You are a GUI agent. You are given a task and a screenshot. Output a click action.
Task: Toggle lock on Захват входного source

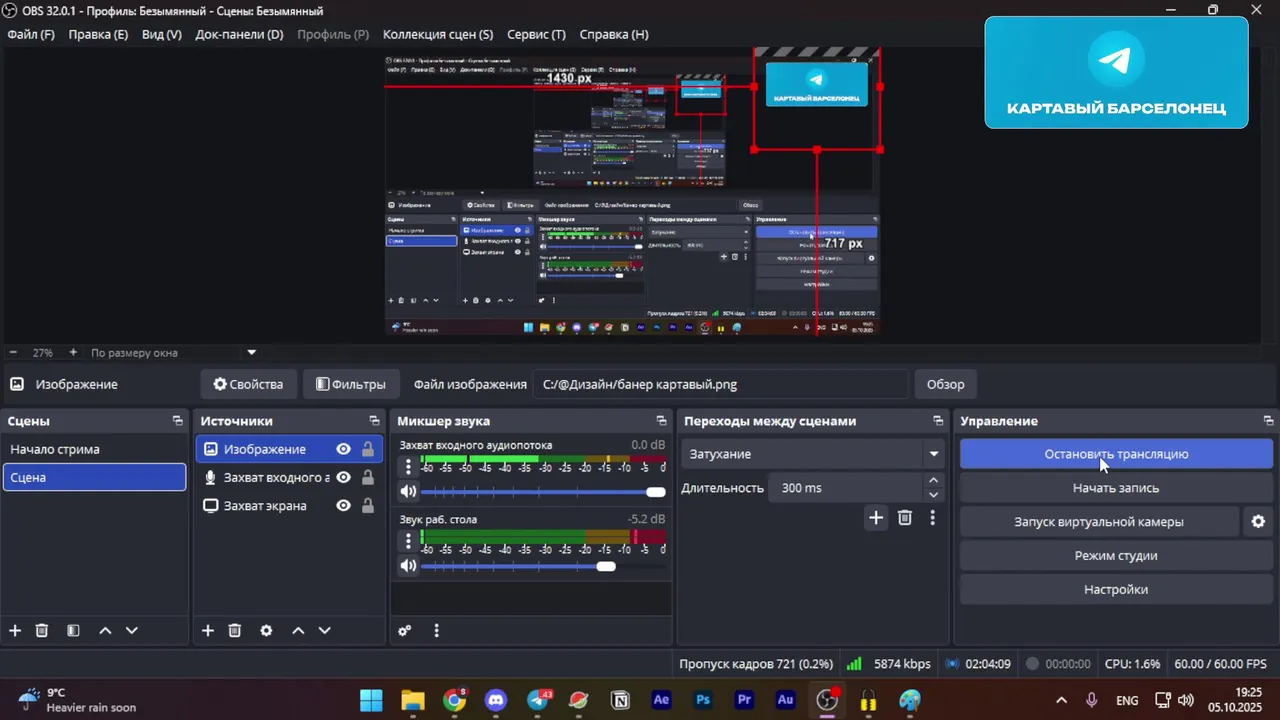point(368,477)
